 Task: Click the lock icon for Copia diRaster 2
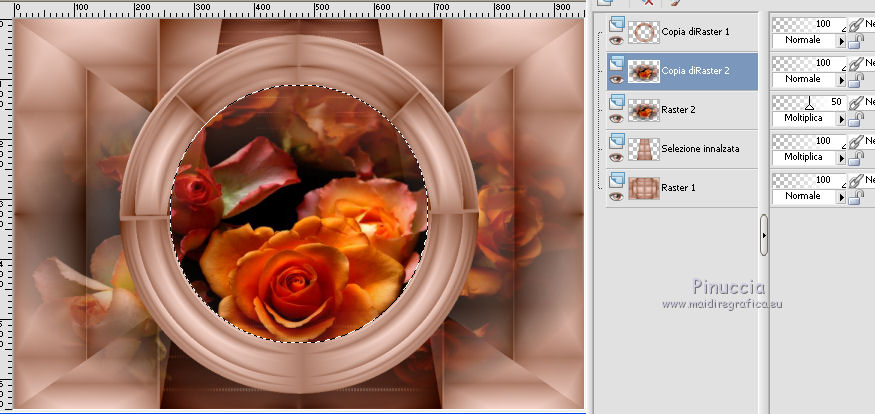click(855, 79)
